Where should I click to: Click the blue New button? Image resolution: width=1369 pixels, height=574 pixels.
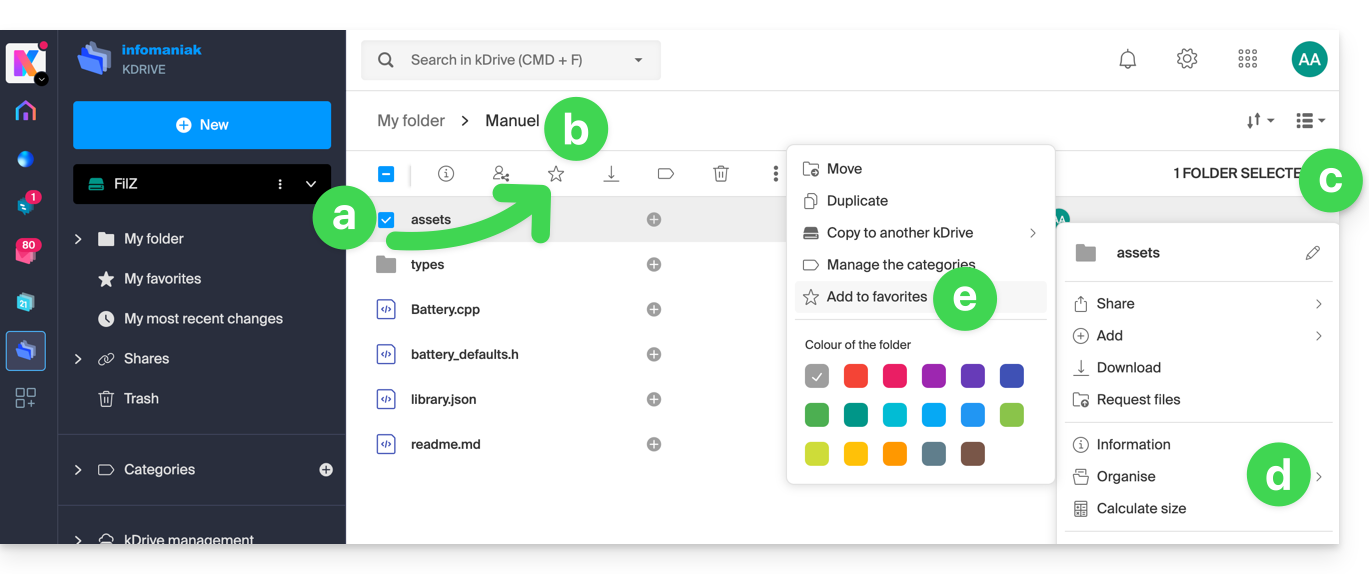click(x=202, y=125)
